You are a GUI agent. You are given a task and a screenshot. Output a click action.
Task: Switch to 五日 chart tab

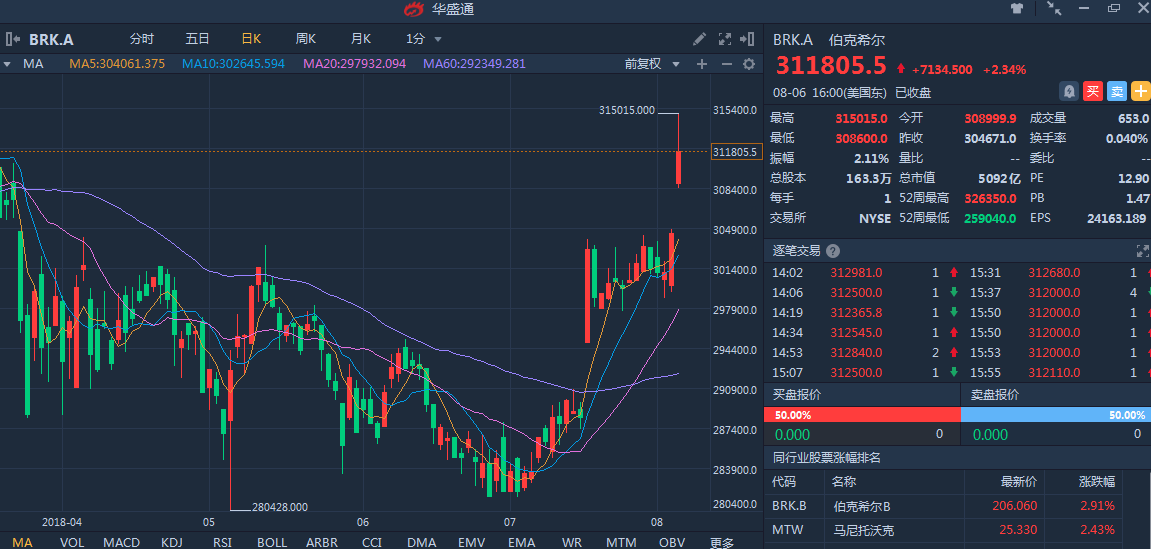(197, 39)
